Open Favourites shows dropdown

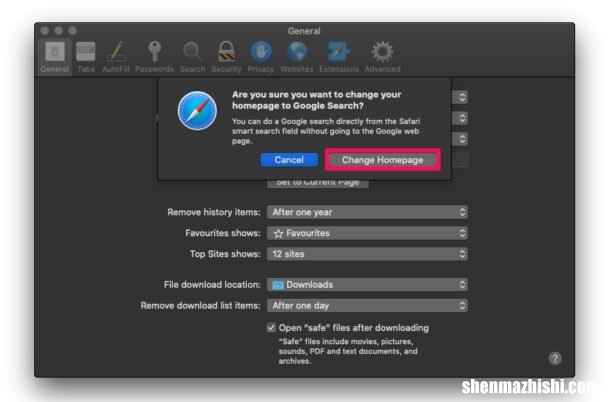[x=367, y=233]
